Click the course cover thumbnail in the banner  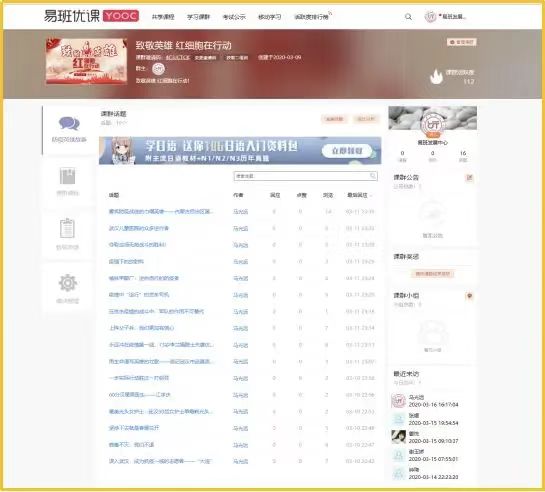click(x=87, y=62)
